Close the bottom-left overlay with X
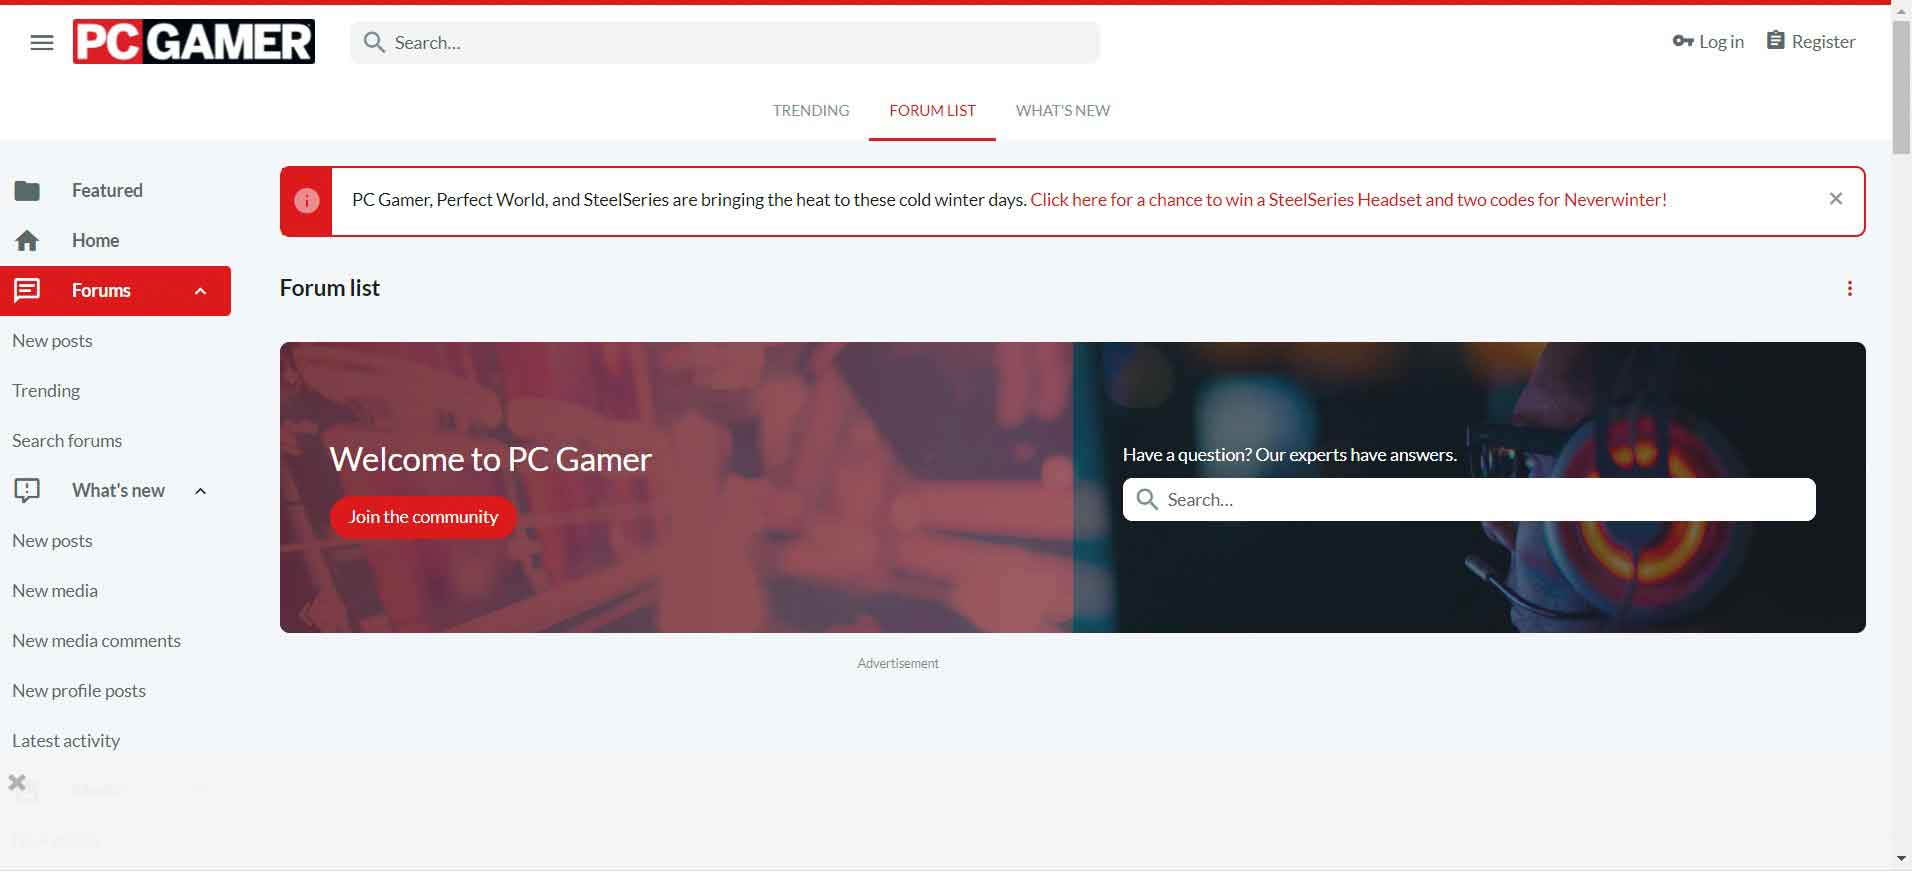 click(17, 782)
